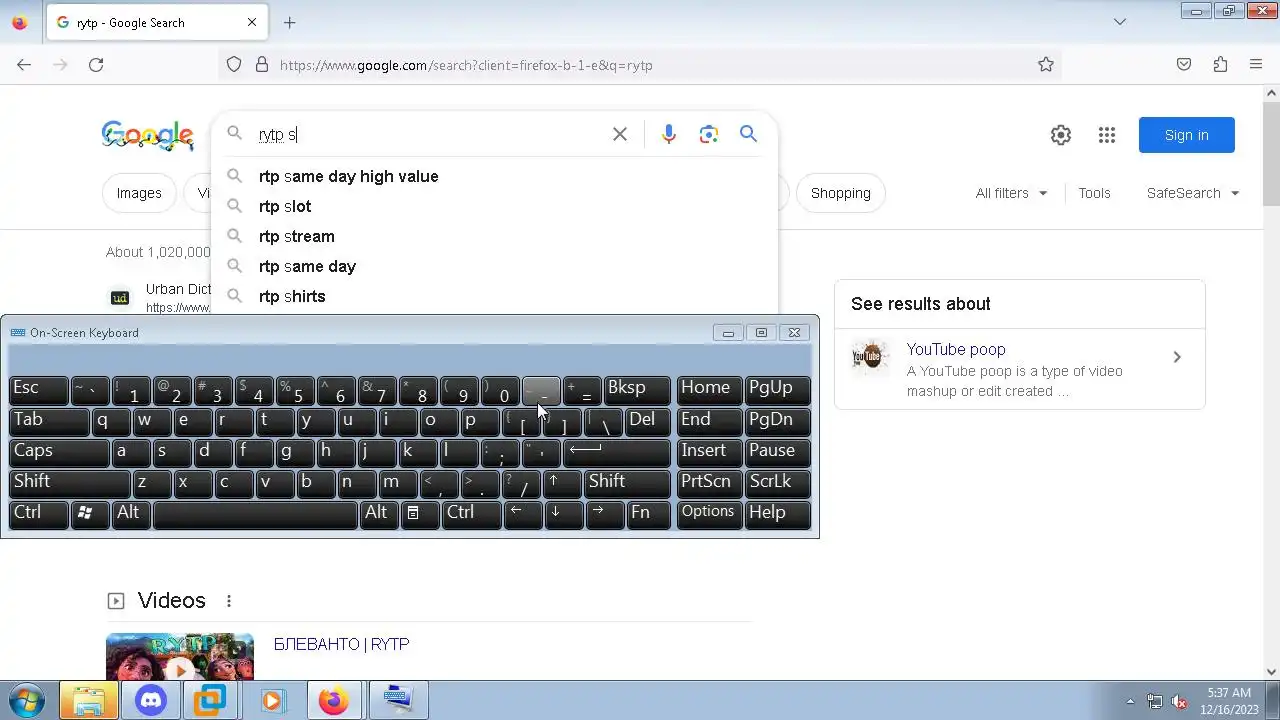Toggle the Caps key on keyboard

[x=59, y=451]
